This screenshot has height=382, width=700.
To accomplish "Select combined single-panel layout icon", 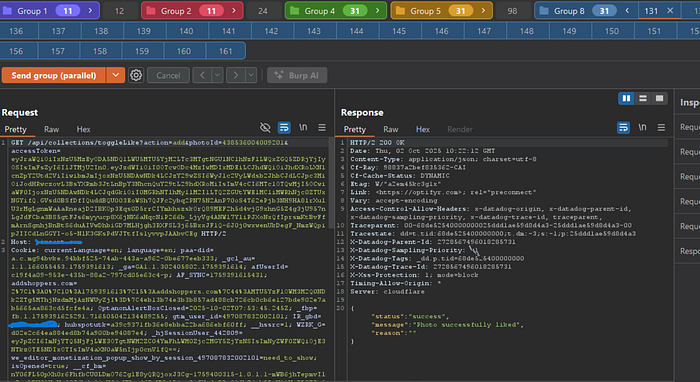I will [659, 98].
